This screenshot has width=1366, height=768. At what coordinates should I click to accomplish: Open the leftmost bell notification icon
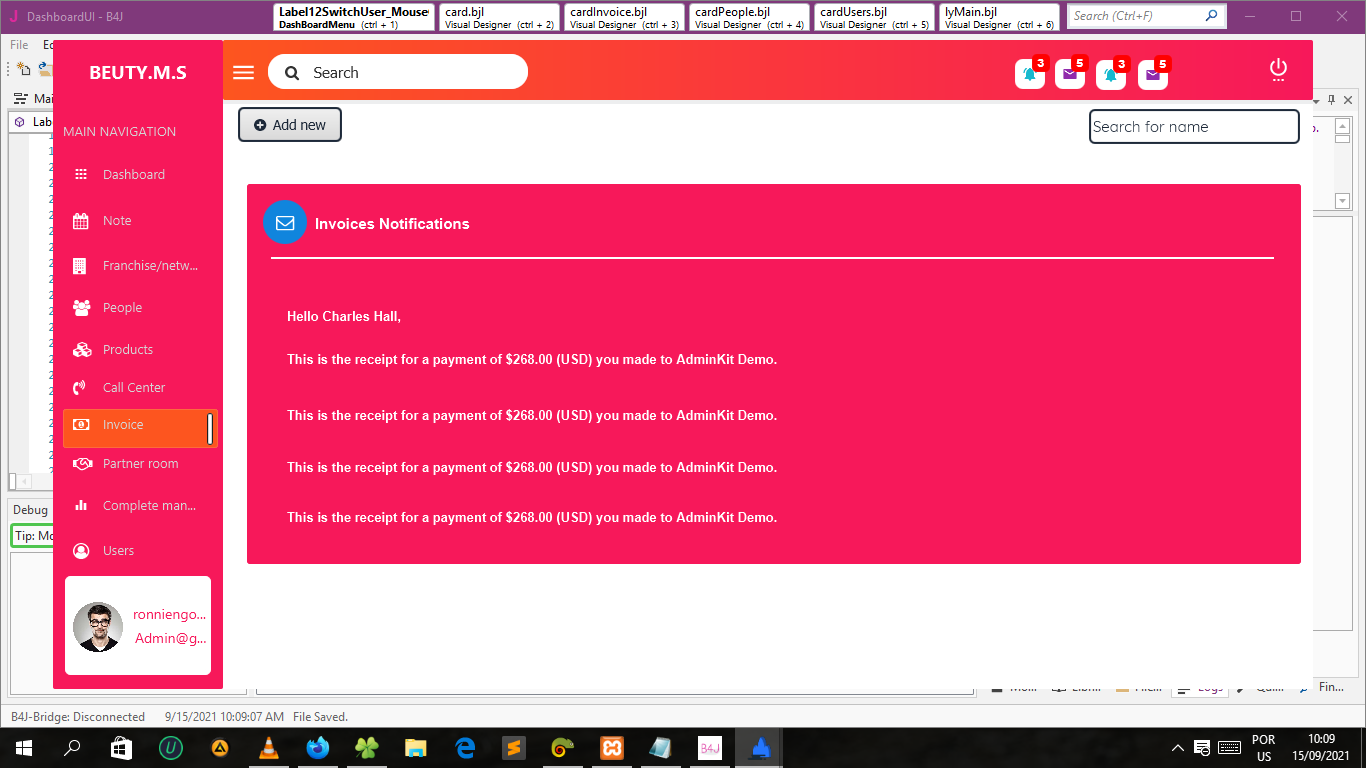point(1030,74)
